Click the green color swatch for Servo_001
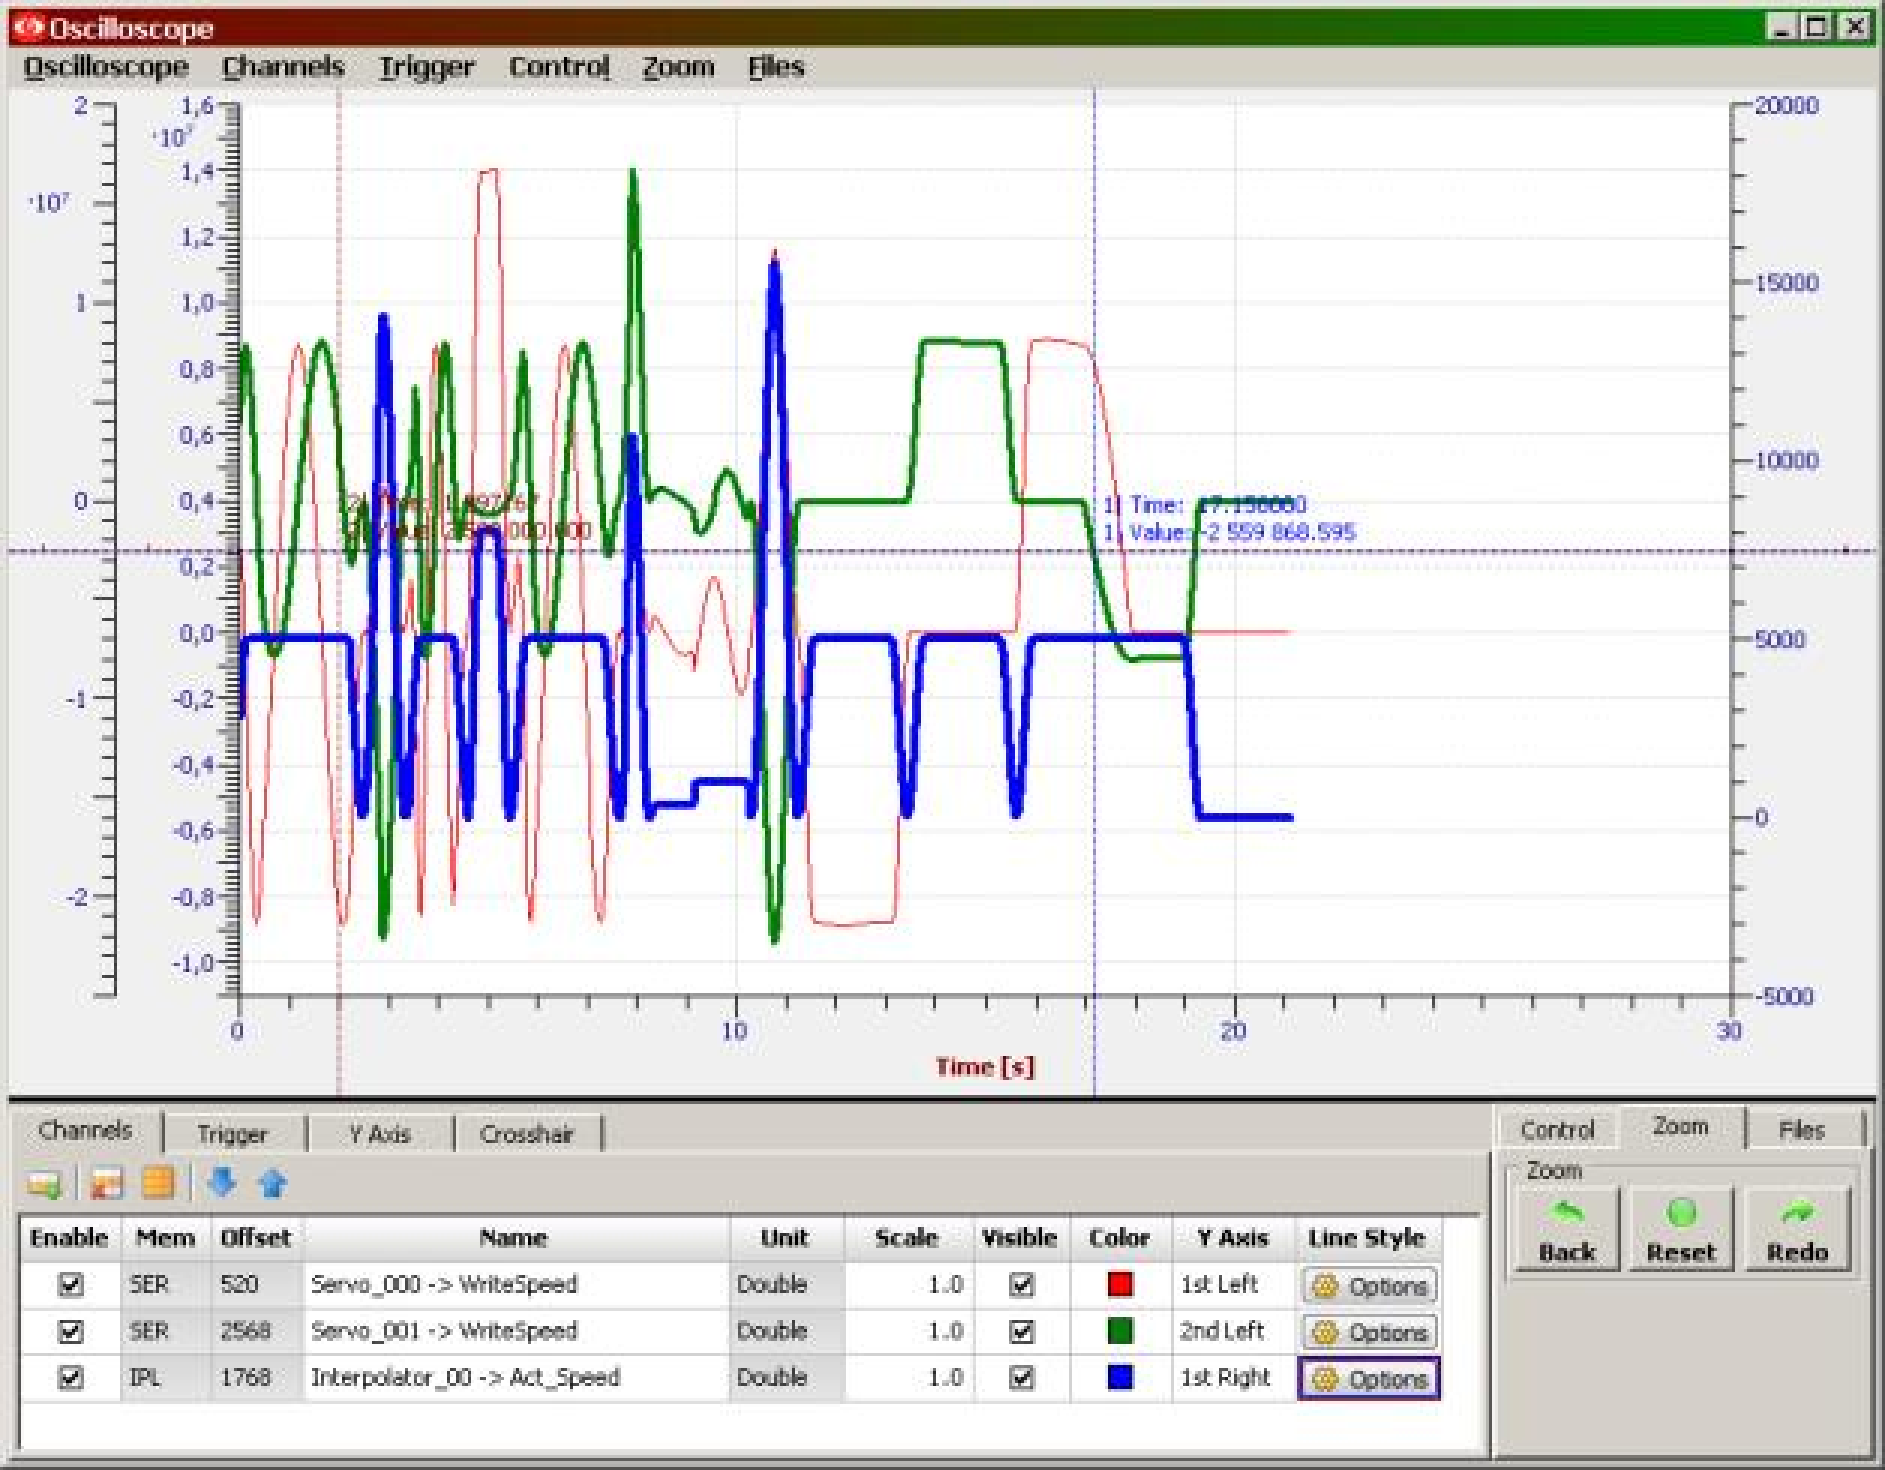1885x1470 pixels. (1120, 1331)
